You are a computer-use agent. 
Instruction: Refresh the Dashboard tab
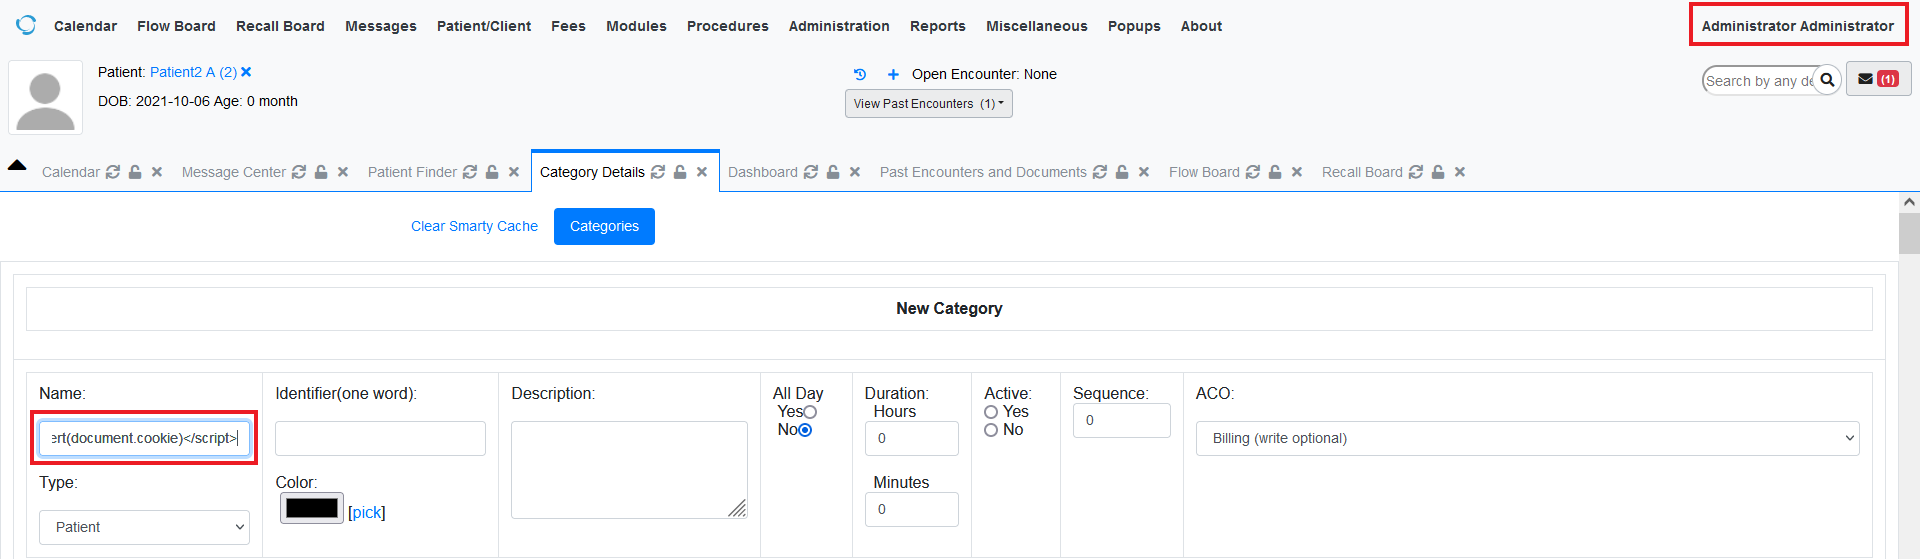coord(811,172)
